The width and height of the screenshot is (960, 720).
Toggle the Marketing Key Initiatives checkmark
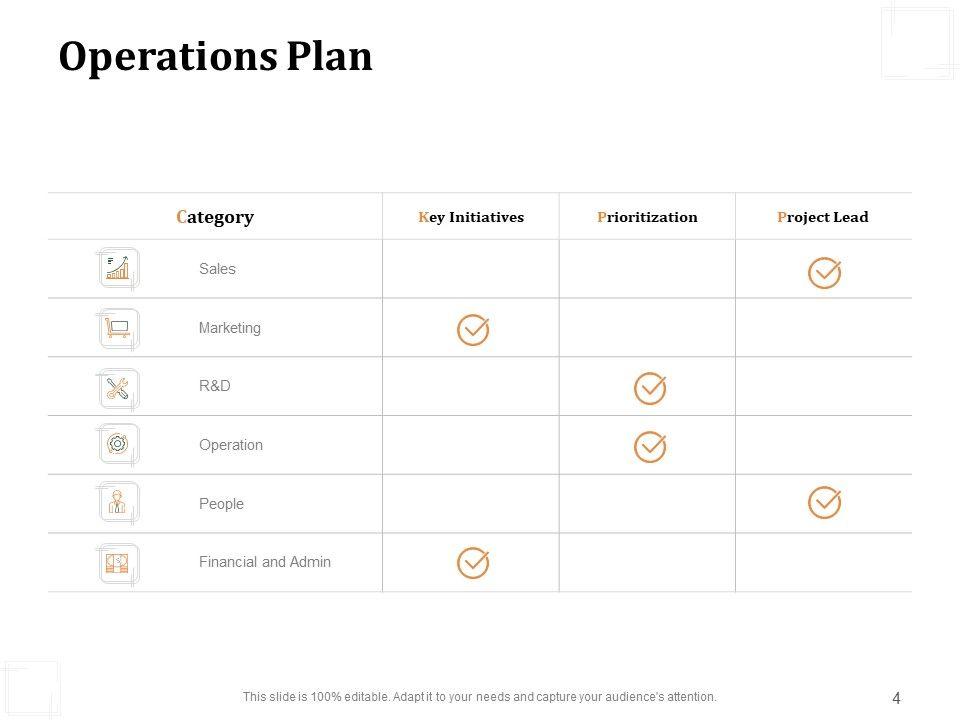(473, 329)
